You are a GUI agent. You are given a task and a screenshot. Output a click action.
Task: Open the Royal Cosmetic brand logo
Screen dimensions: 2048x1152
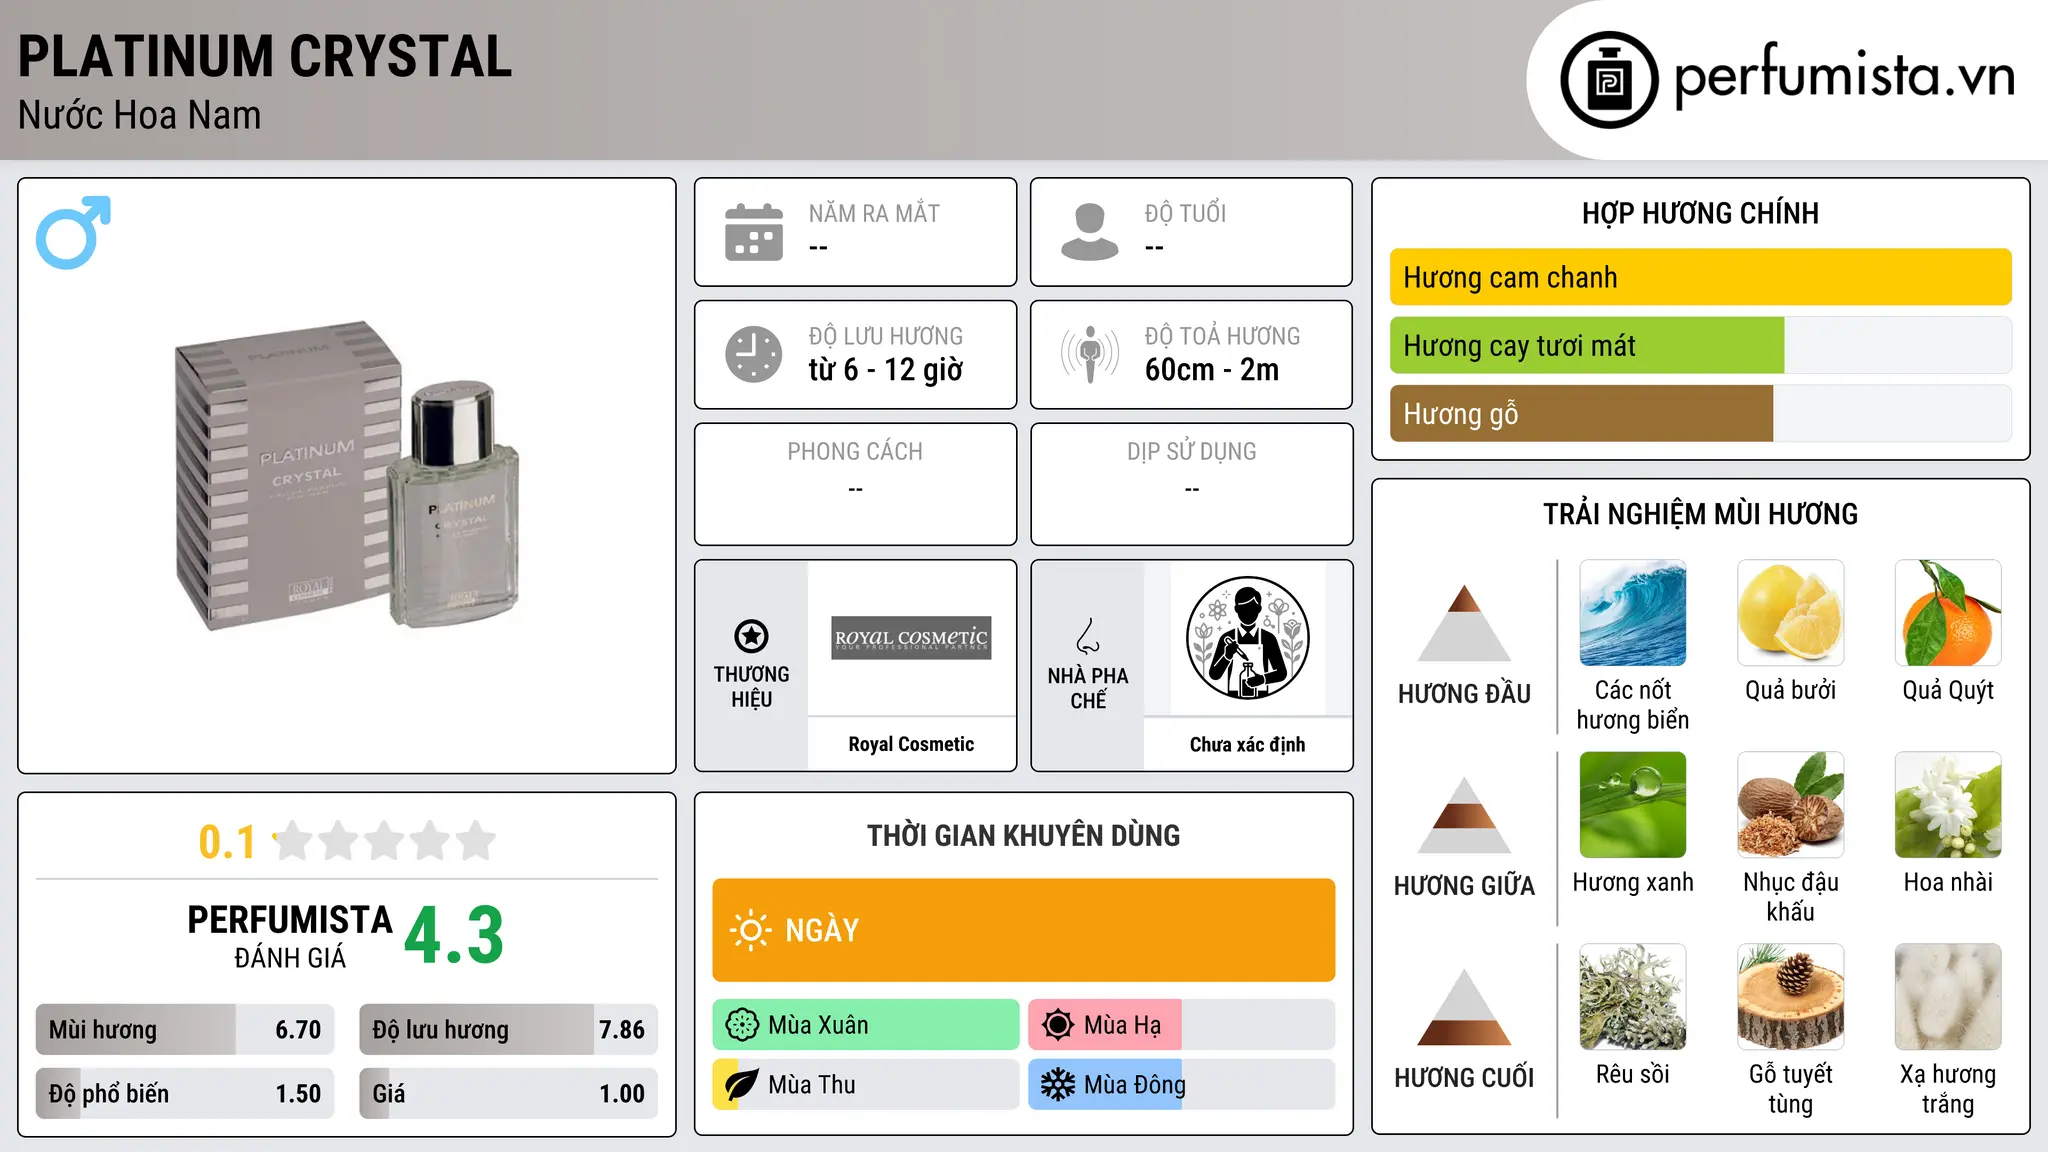tap(912, 638)
